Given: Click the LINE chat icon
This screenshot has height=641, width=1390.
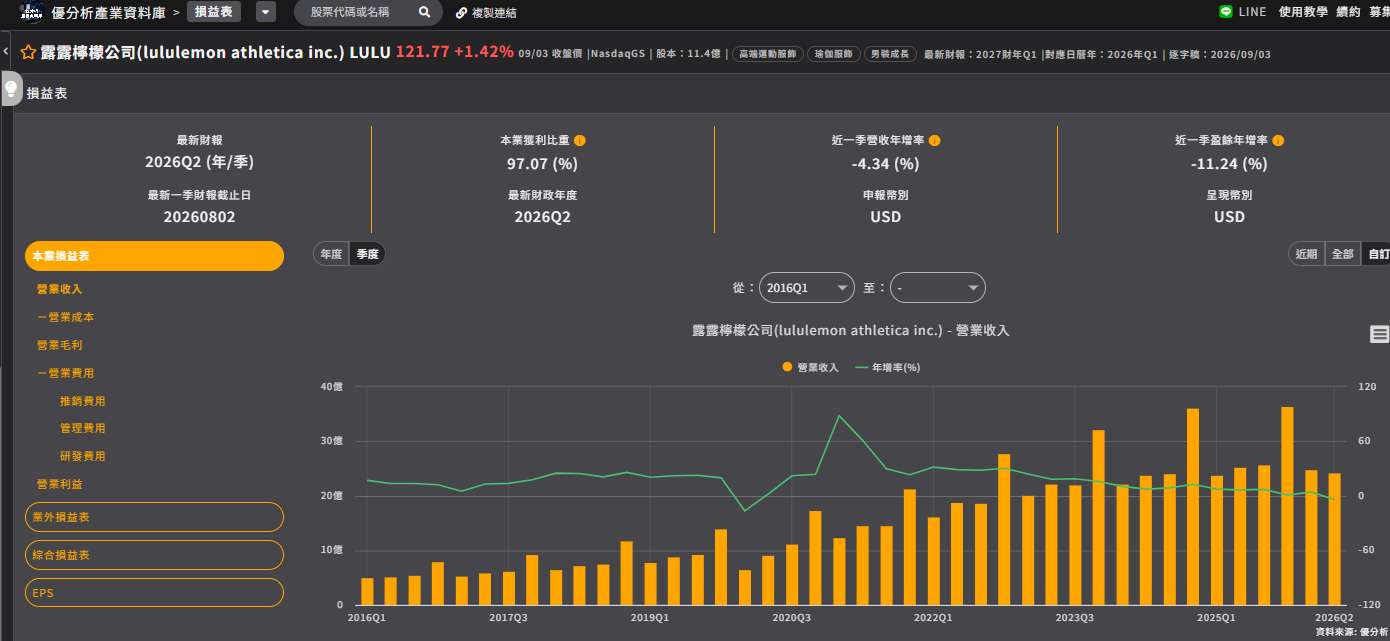Looking at the screenshot, I should pos(1226,12).
